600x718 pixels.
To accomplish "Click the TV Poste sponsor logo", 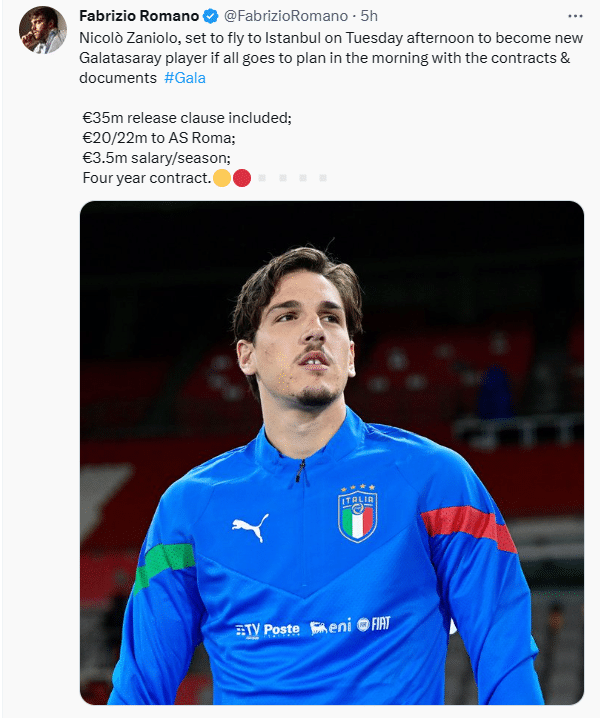I will pos(267,630).
